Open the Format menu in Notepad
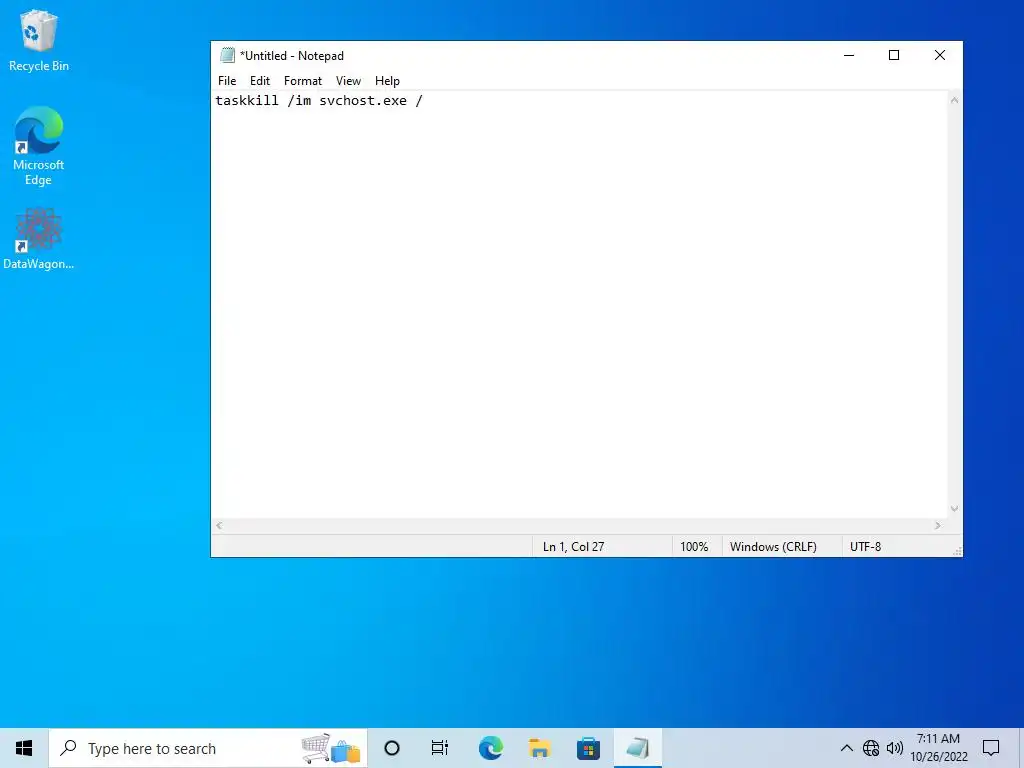The width and height of the screenshot is (1024, 768). (303, 81)
